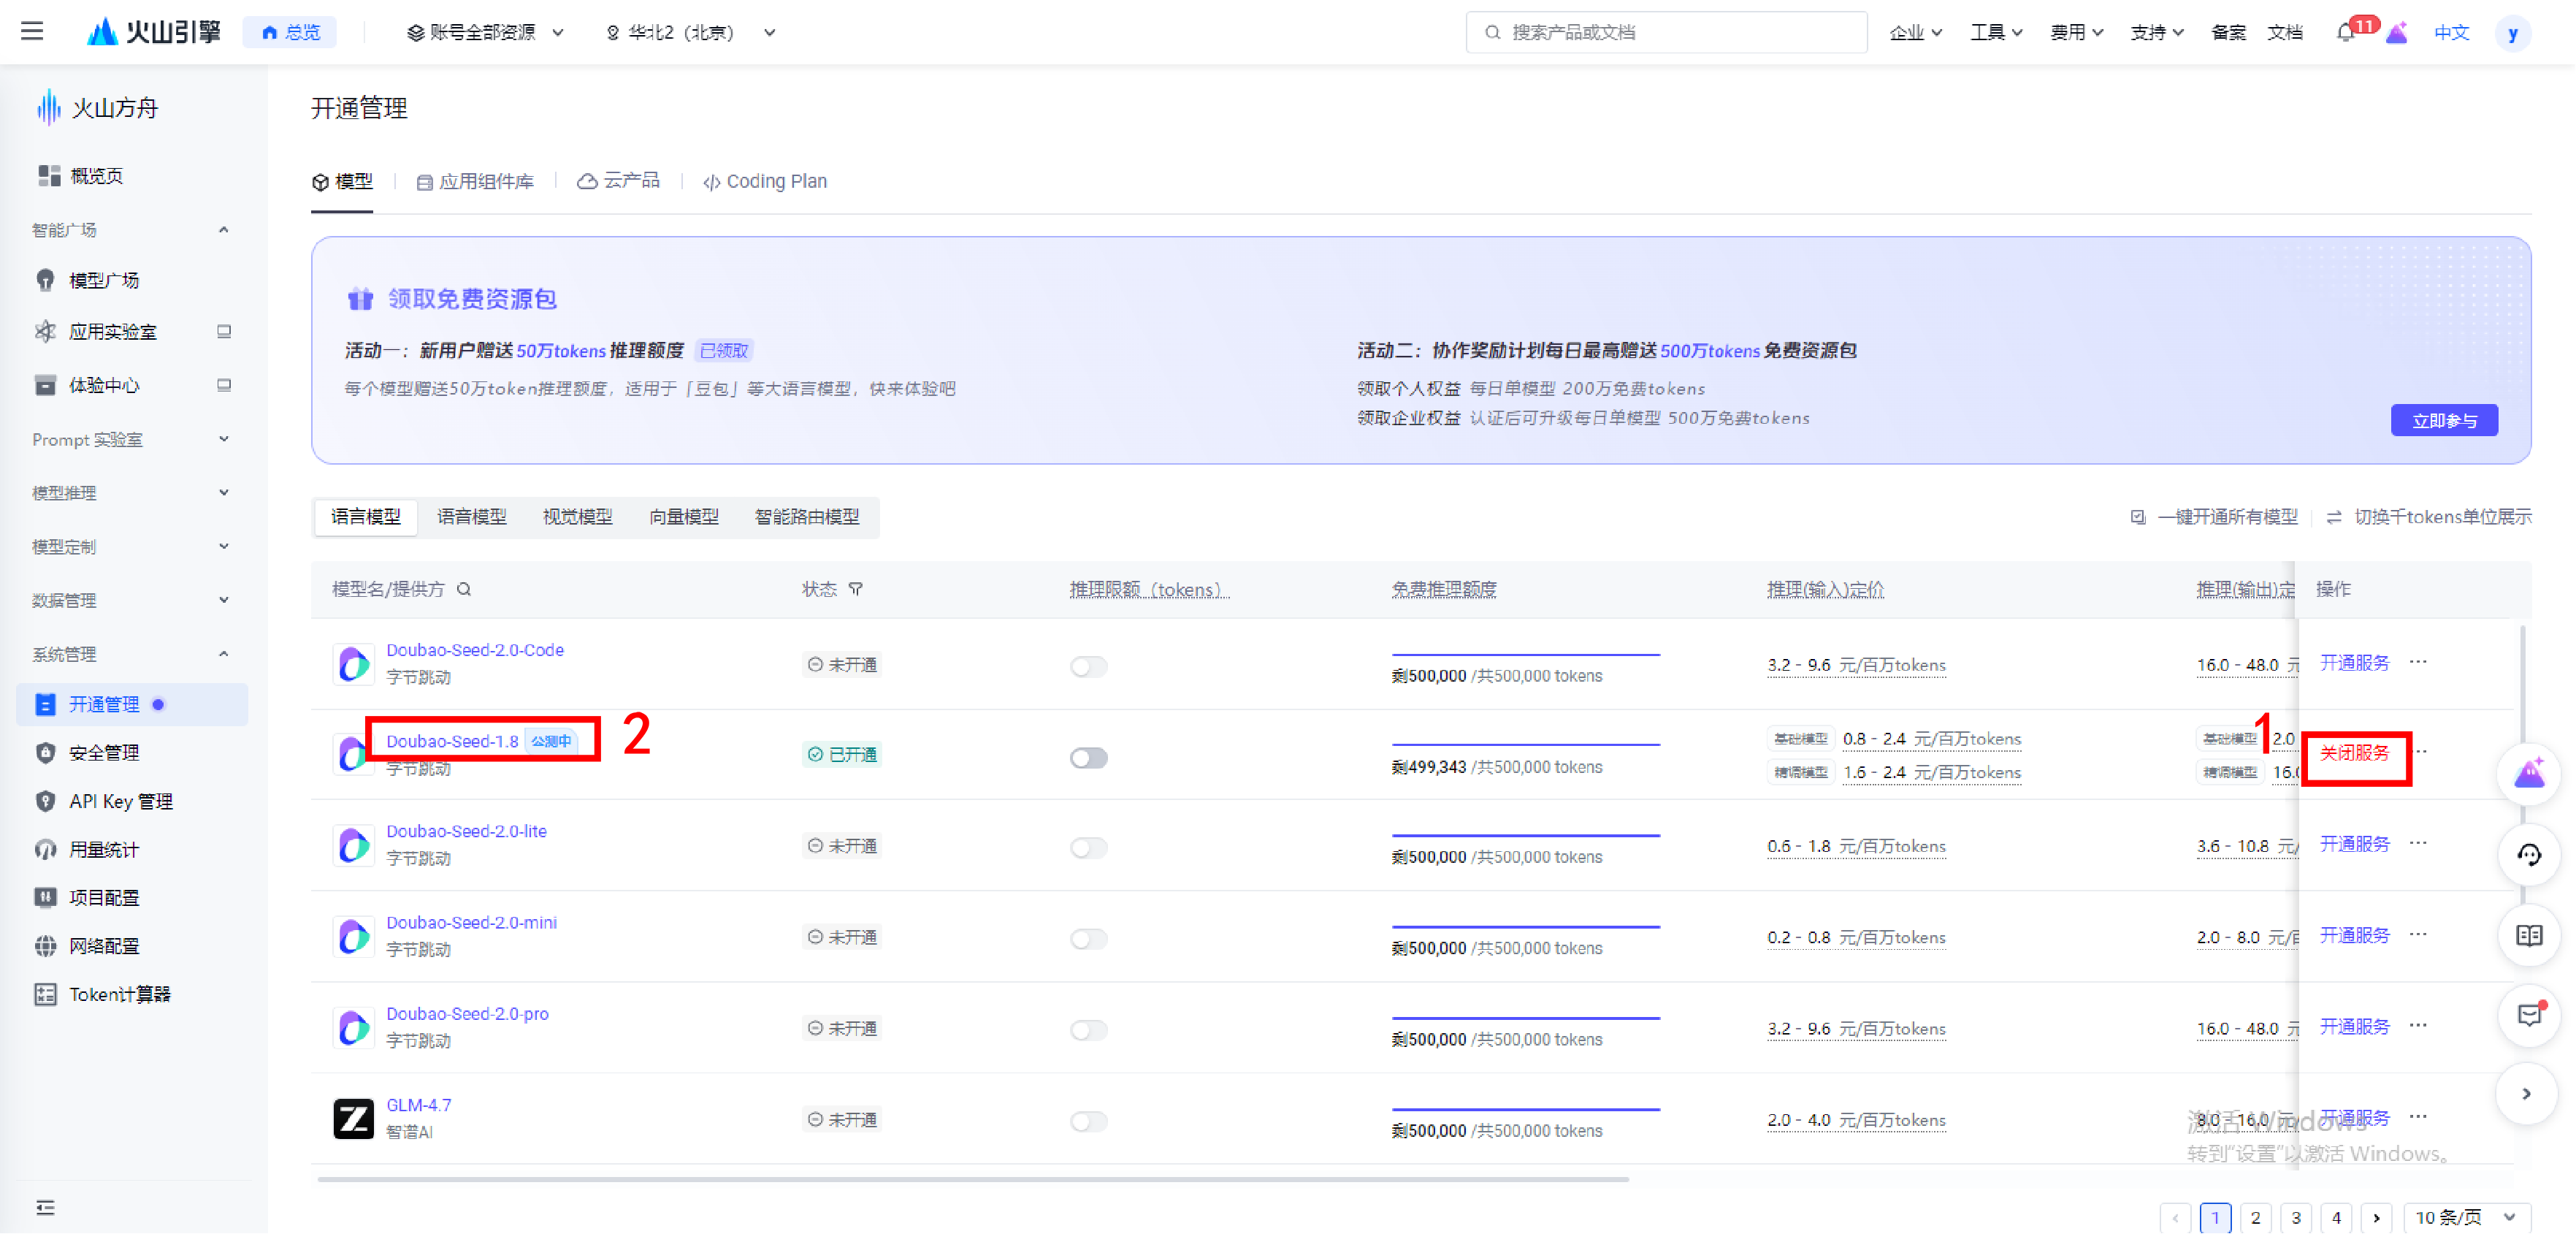Open API Key 管理 page
The width and height of the screenshot is (2576, 1234).
[121, 801]
